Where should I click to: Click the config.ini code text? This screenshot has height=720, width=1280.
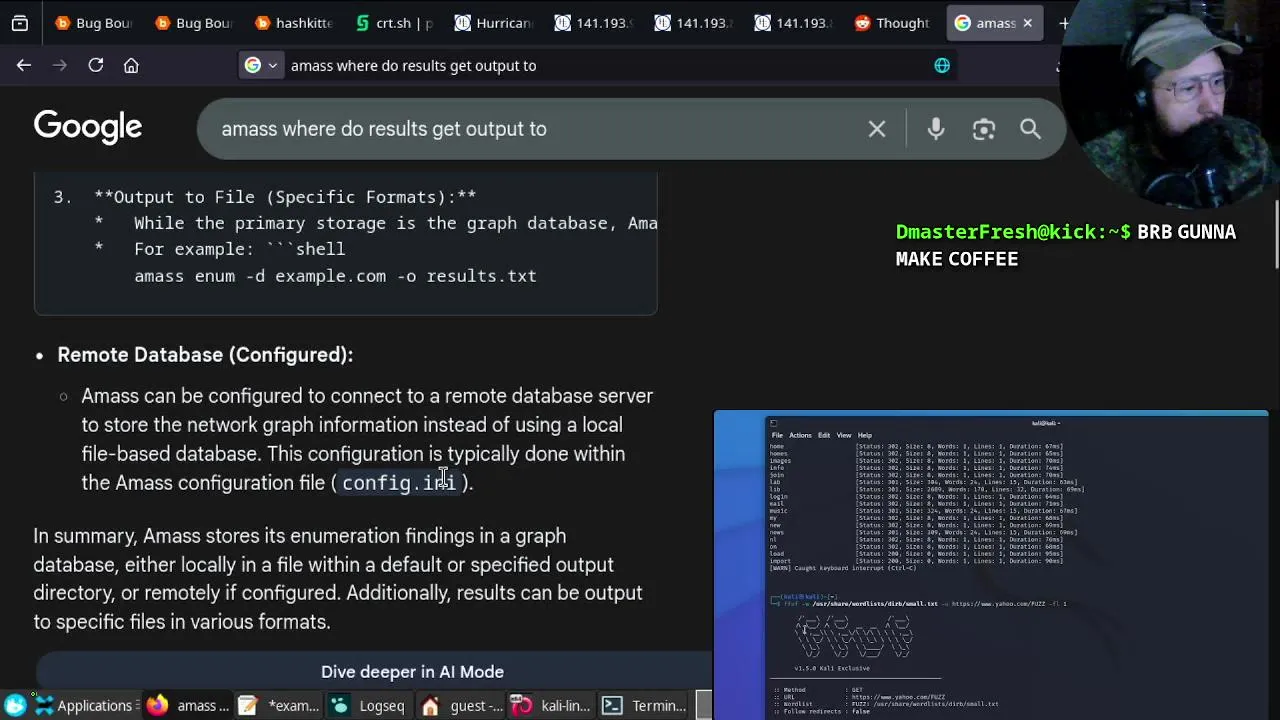pos(398,484)
